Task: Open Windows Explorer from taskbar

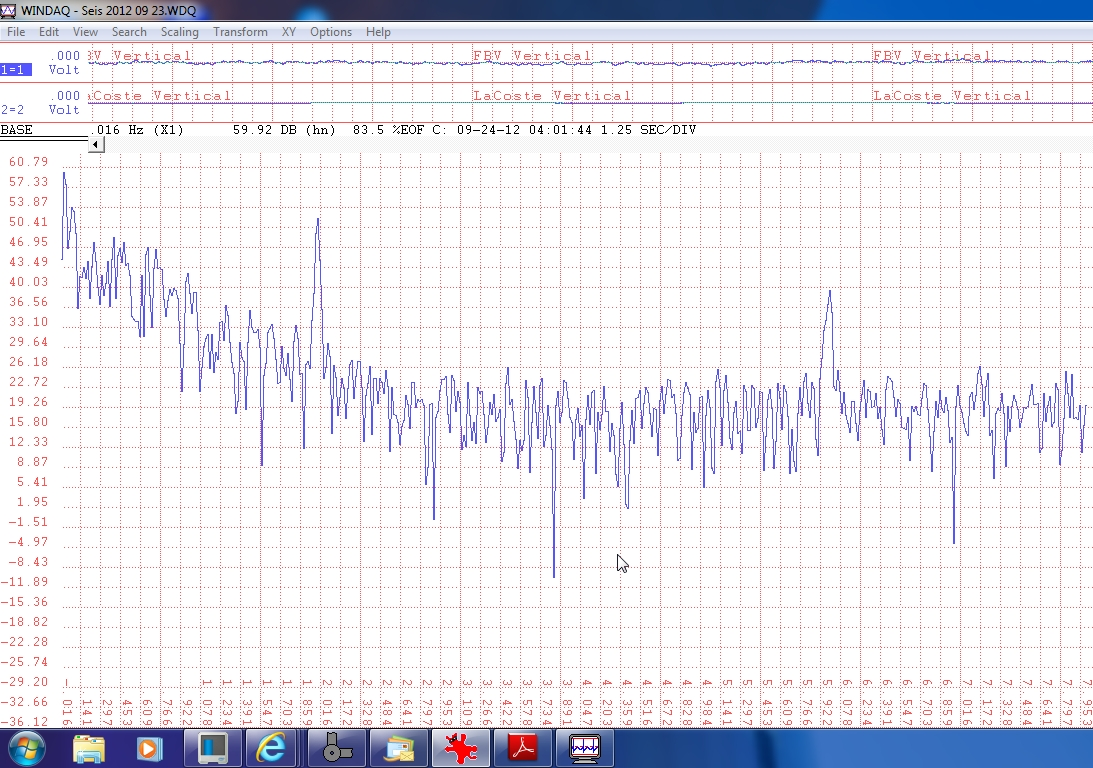Action: pyautogui.click(x=89, y=749)
